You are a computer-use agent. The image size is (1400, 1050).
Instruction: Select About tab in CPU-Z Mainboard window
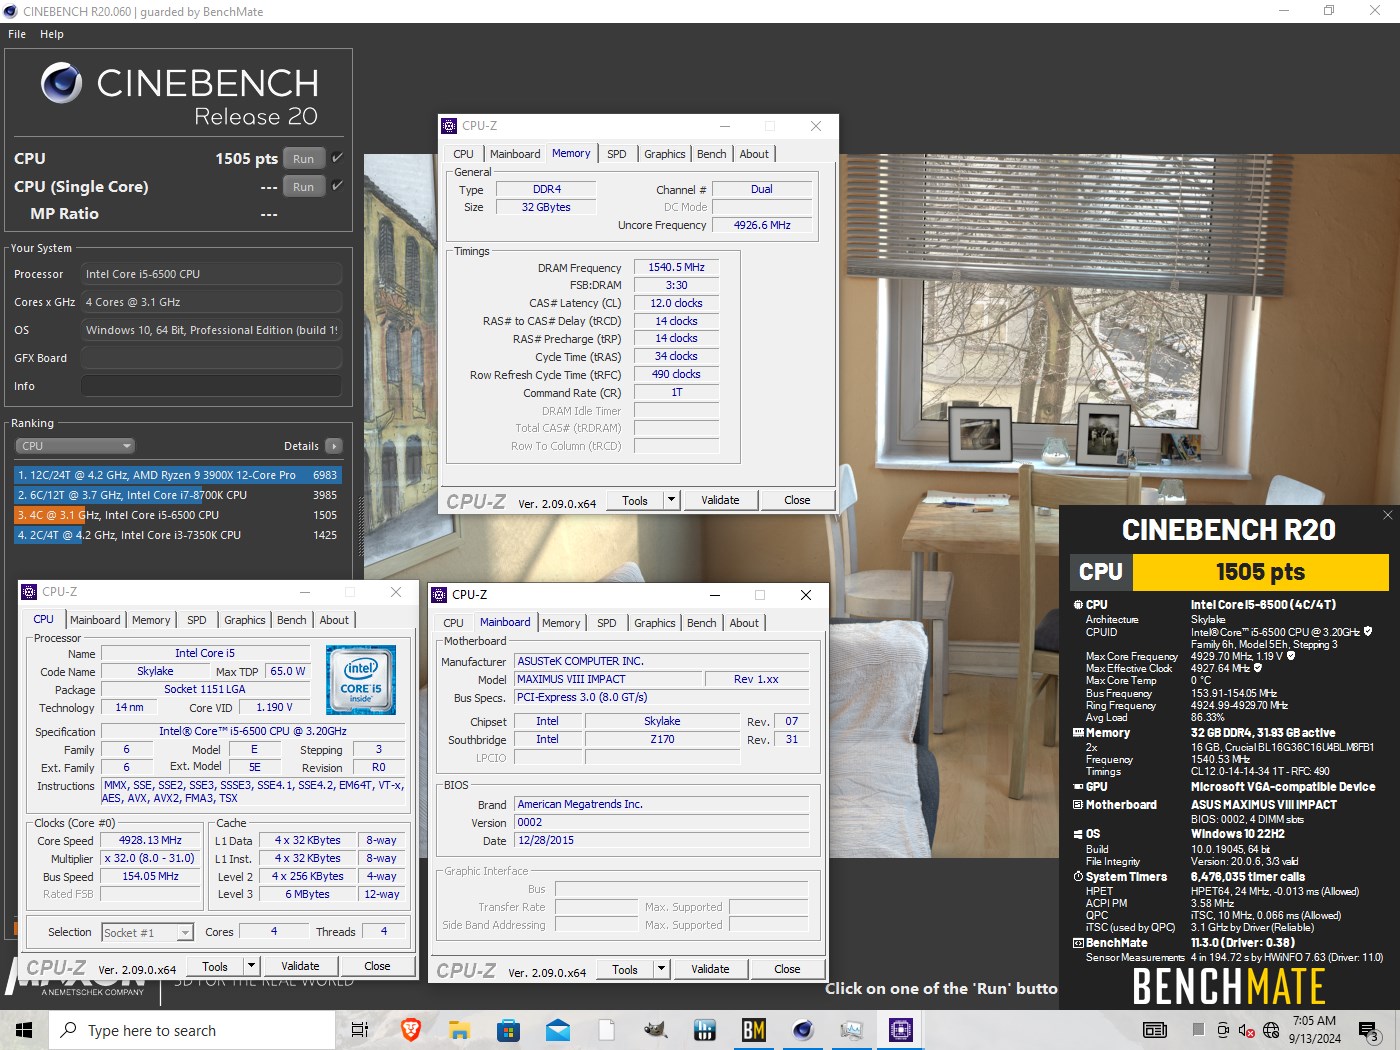coord(744,623)
